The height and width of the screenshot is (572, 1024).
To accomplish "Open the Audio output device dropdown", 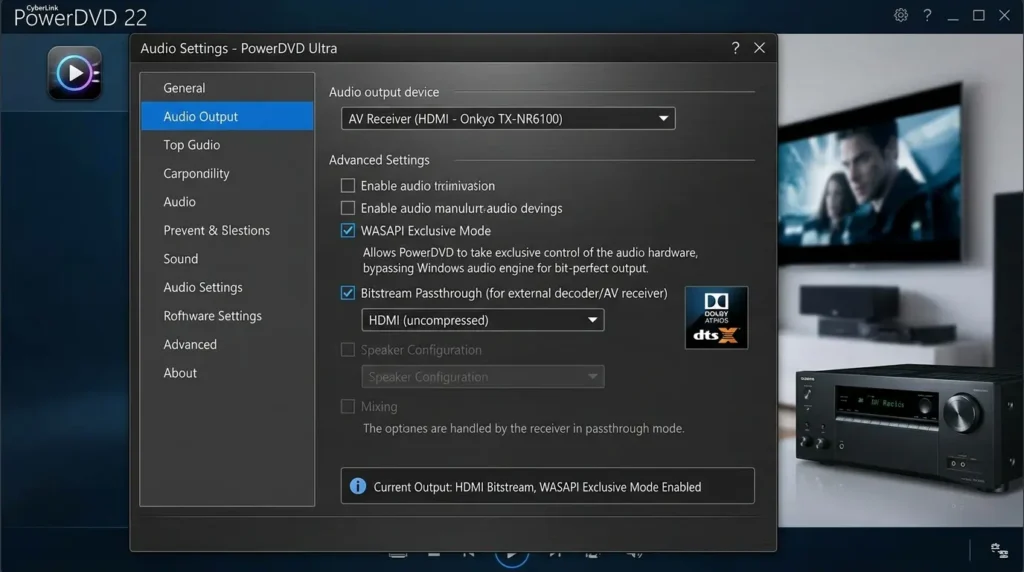I will [x=508, y=119].
